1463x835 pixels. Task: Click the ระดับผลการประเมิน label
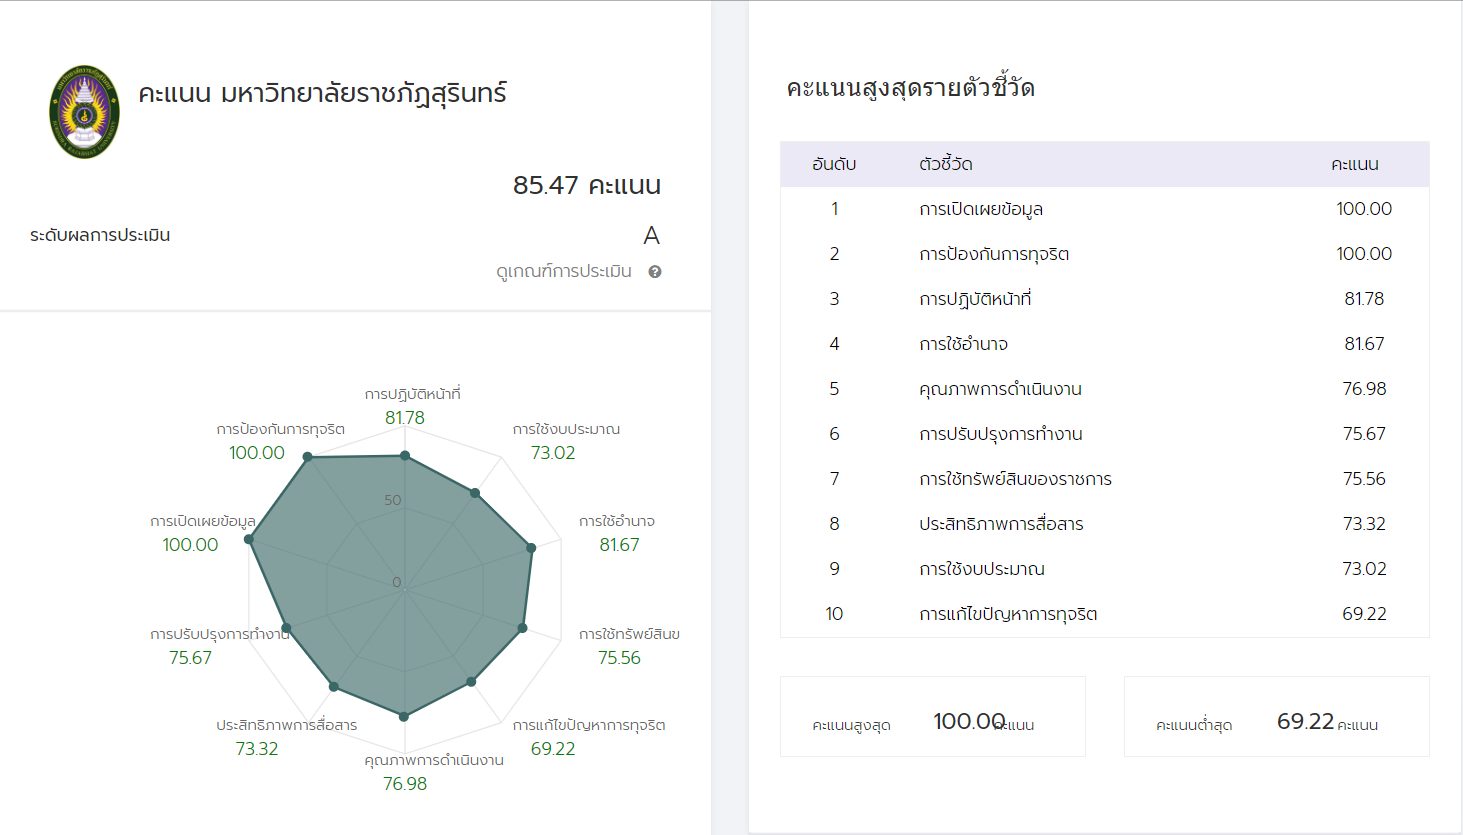100,236
